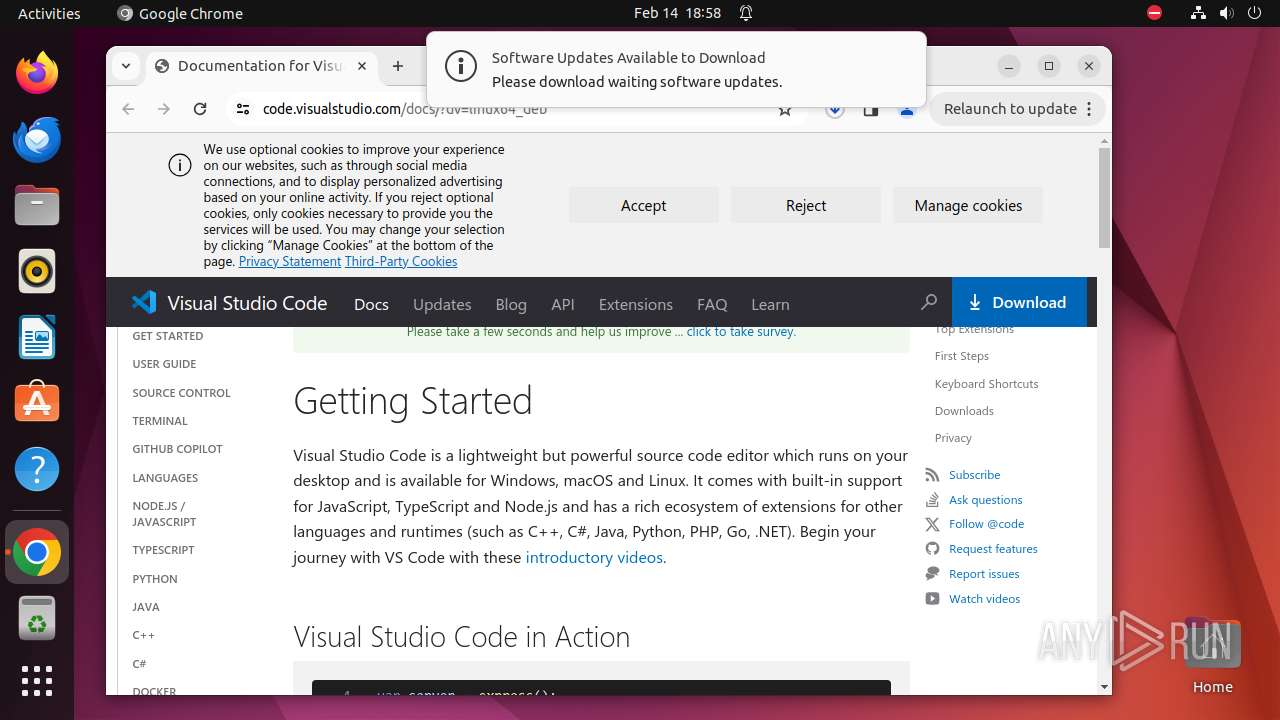Open Relaunch to update menu
This screenshot has height=720, width=1280.
[1018, 109]
